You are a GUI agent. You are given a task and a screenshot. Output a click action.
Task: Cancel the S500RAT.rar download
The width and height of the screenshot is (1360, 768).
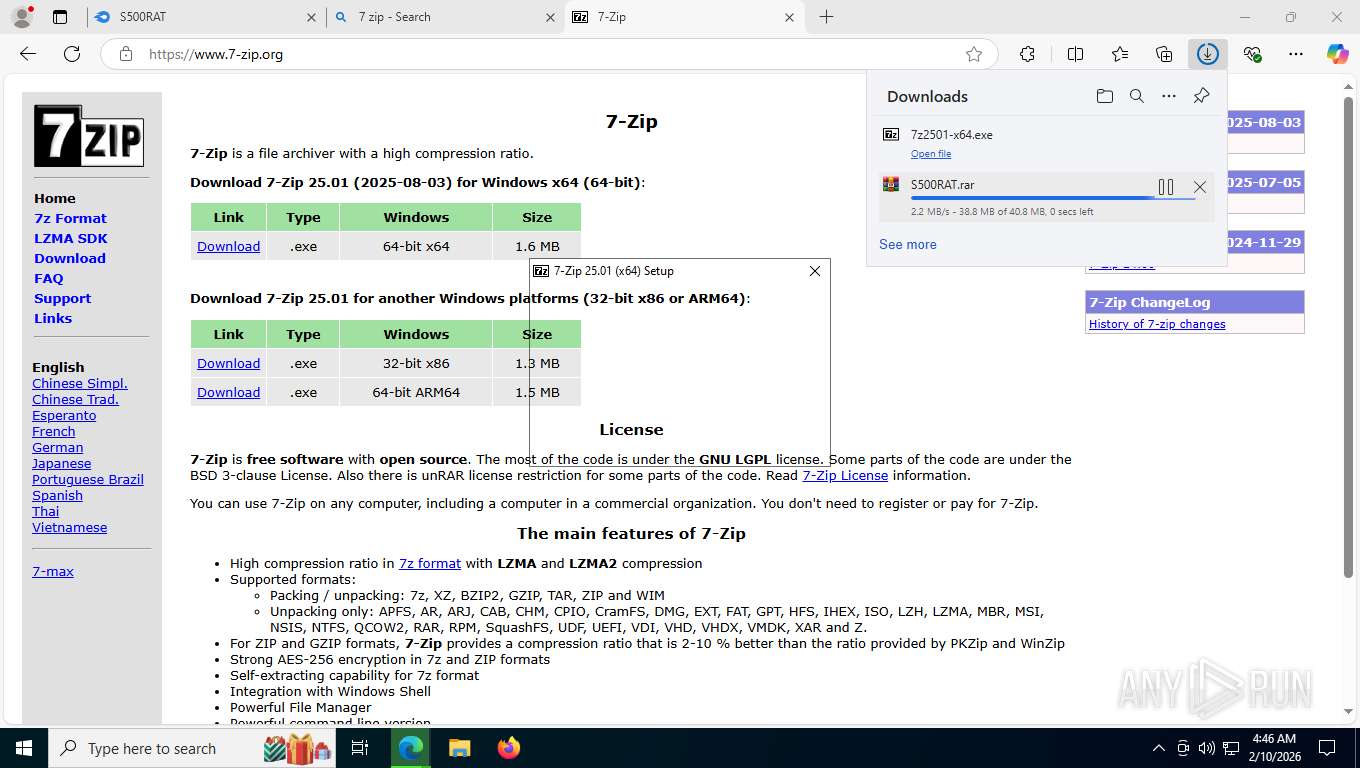[1200, 187]
